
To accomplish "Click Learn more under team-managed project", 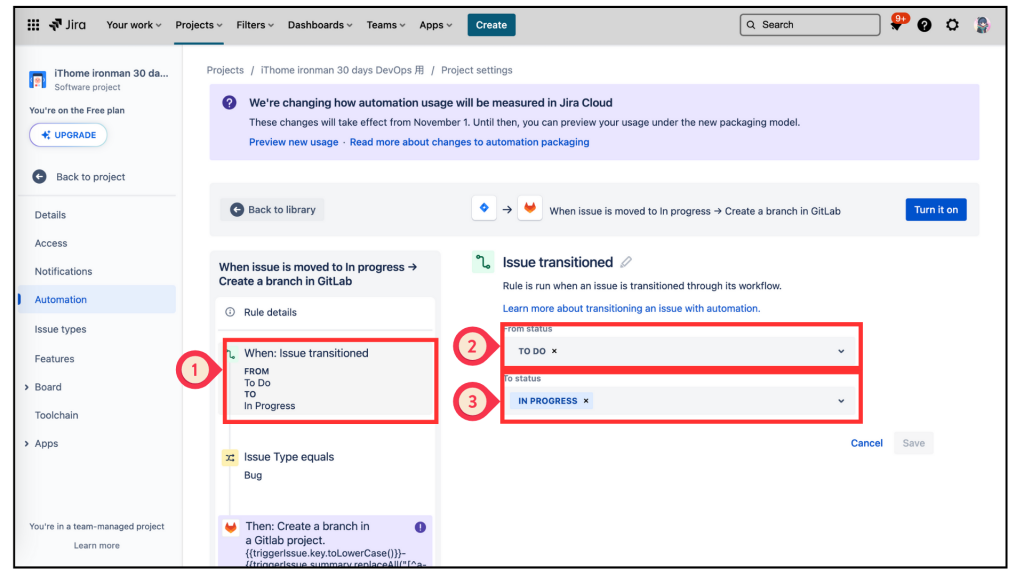I will [97, 545].
